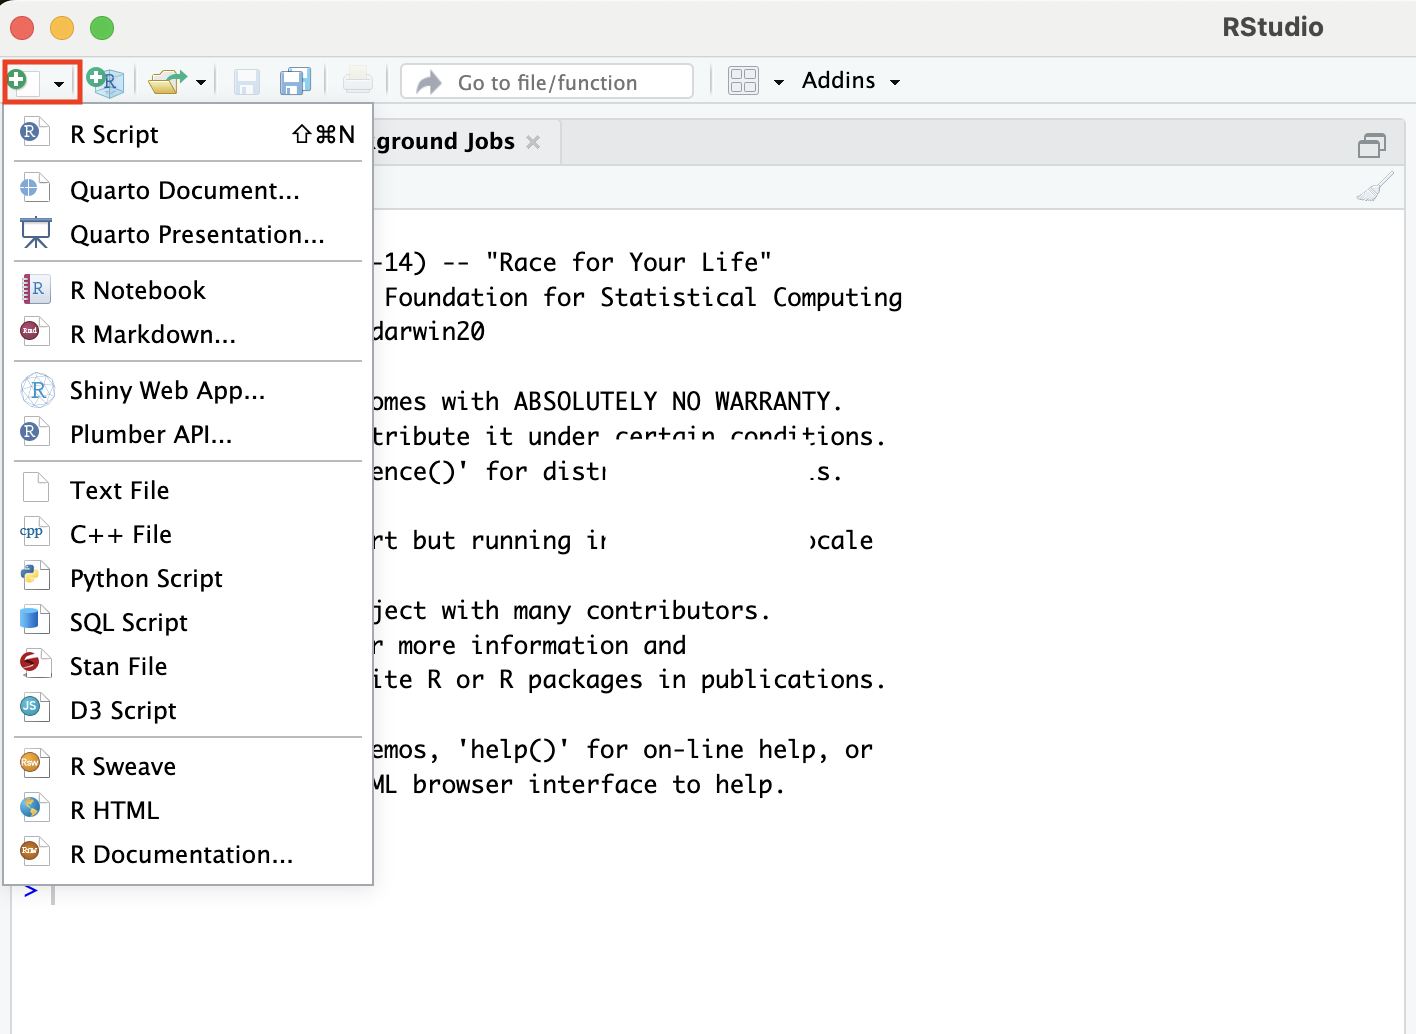Click the Open File folder icon

(x=167, y=81)
